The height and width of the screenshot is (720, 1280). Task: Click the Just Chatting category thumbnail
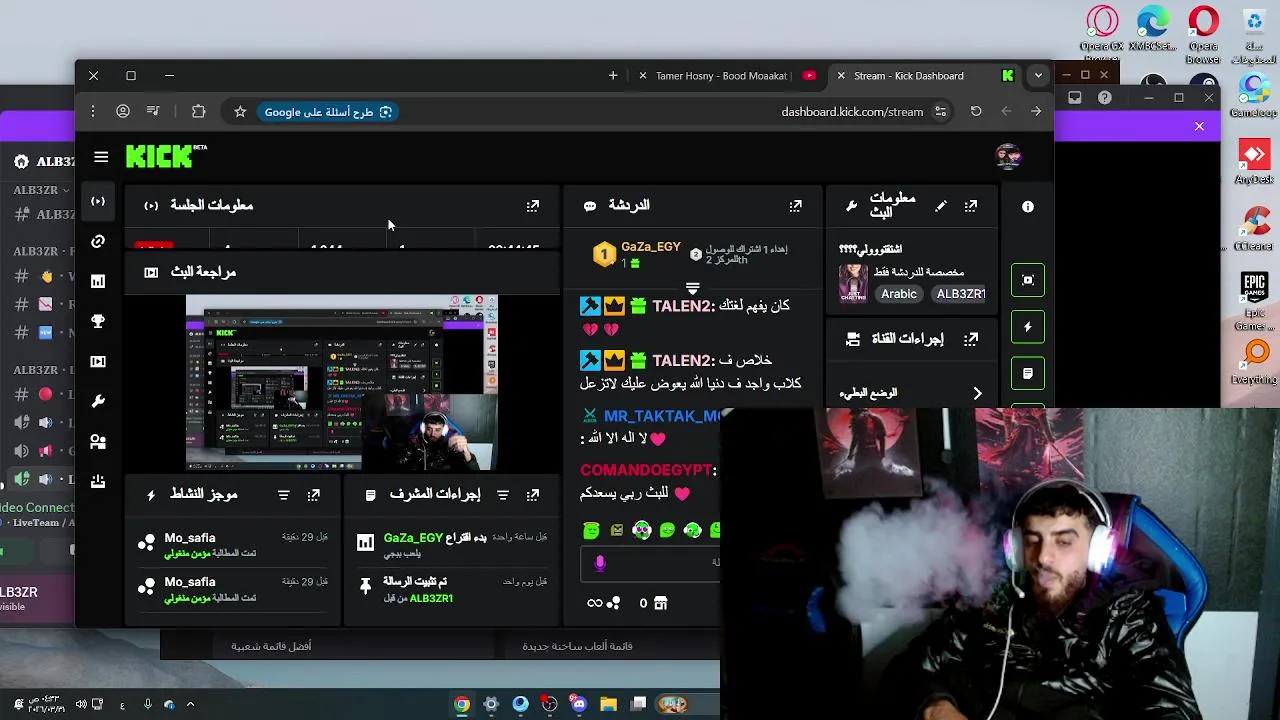[x=853, y=283]
